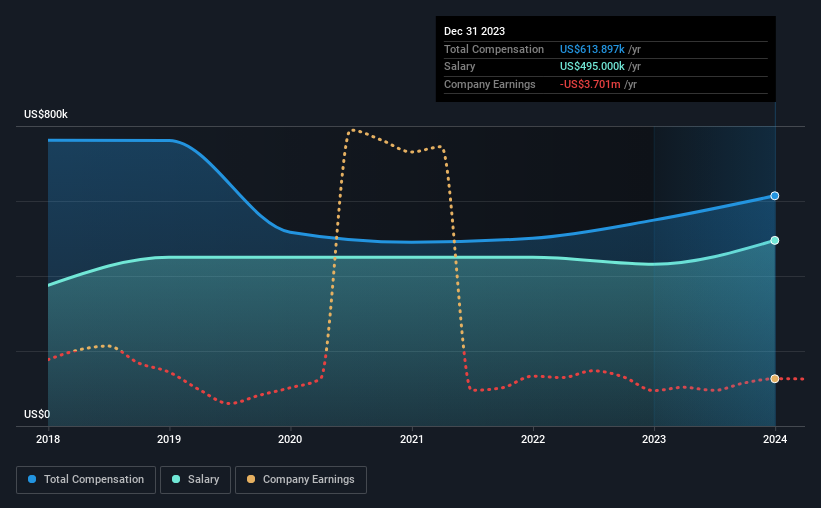Click the Company Earnings endpoint marker at 2024
Screen dimensions: 821x508
[x=774, y=379]
